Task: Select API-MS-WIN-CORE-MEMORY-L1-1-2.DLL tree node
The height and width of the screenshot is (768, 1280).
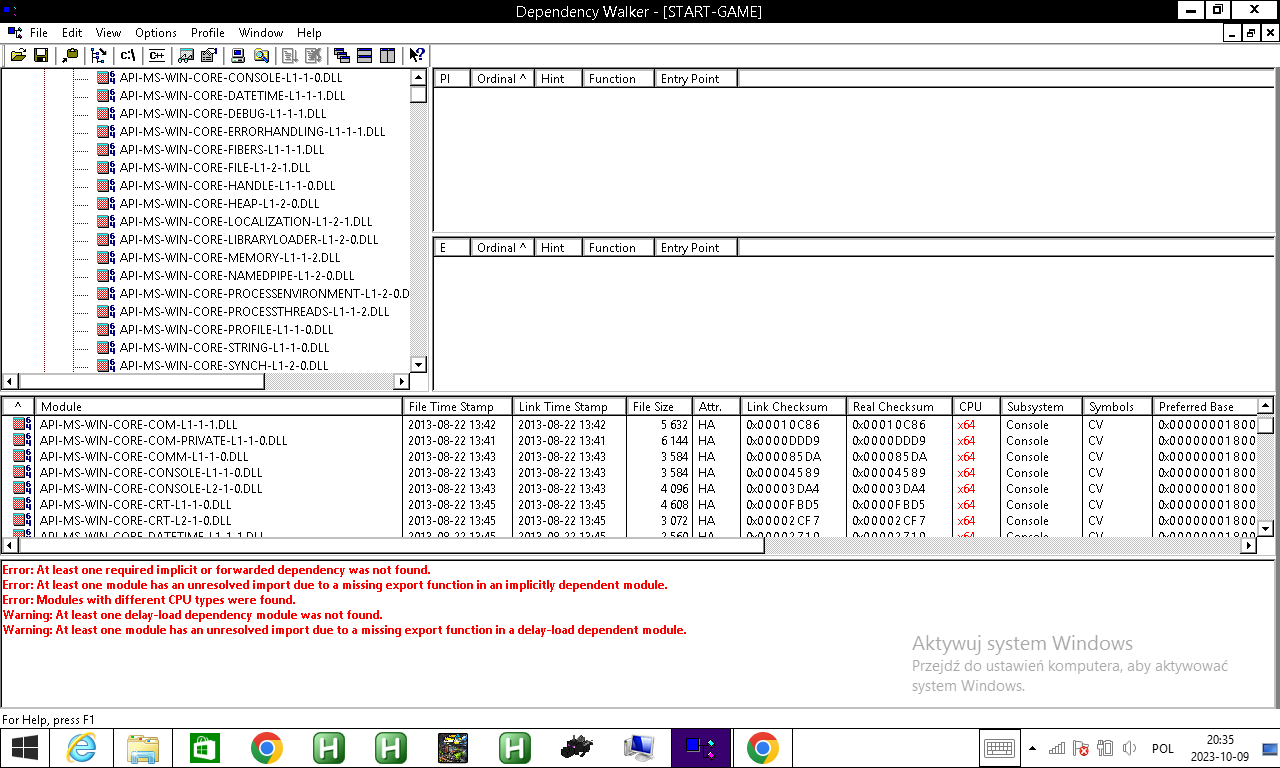Action: tap(230, 258)
